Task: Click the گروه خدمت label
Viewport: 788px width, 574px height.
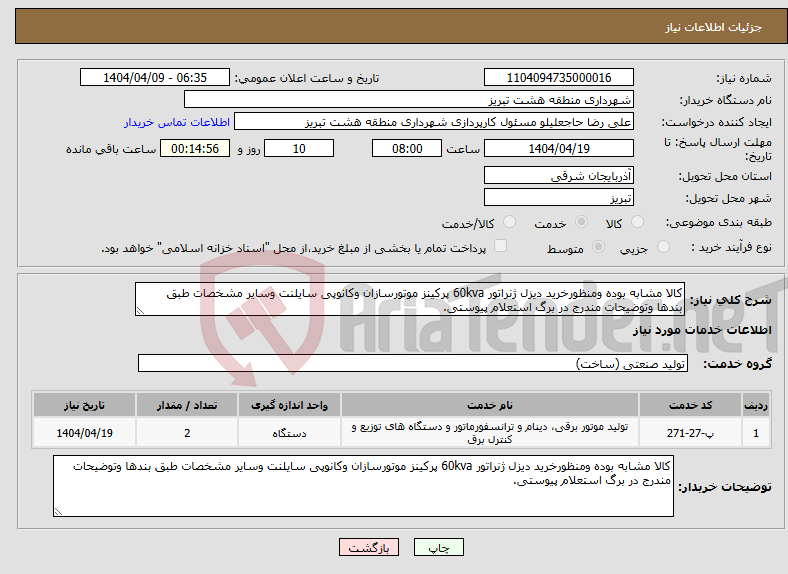Action: [737, 364]
